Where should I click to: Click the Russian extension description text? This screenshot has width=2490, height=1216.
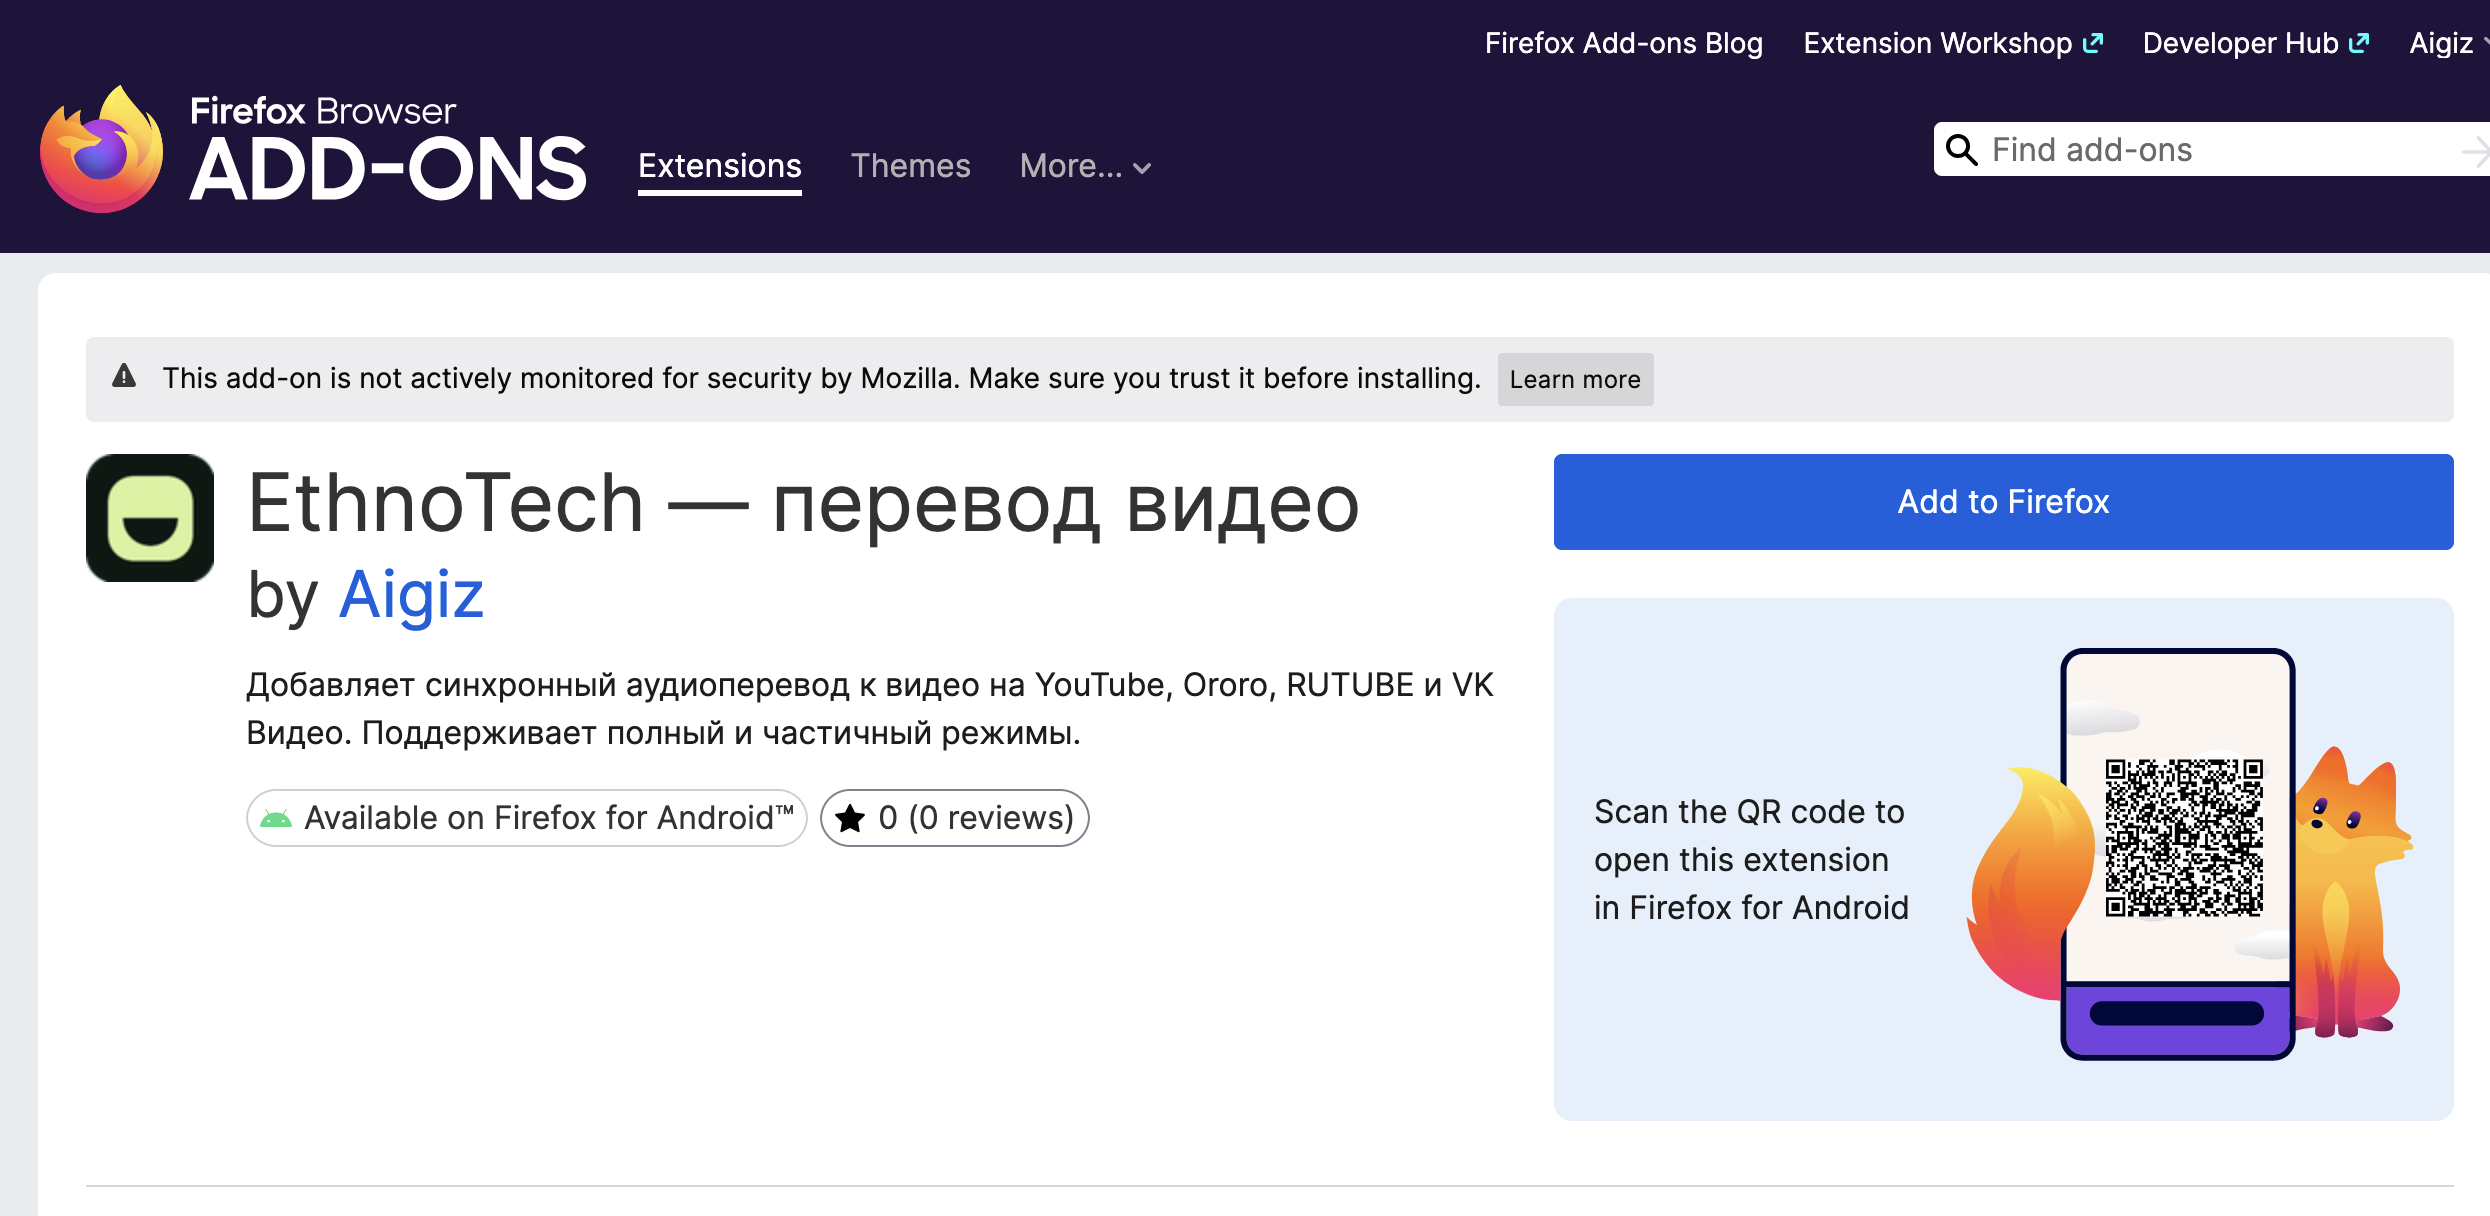coord(870,709)
